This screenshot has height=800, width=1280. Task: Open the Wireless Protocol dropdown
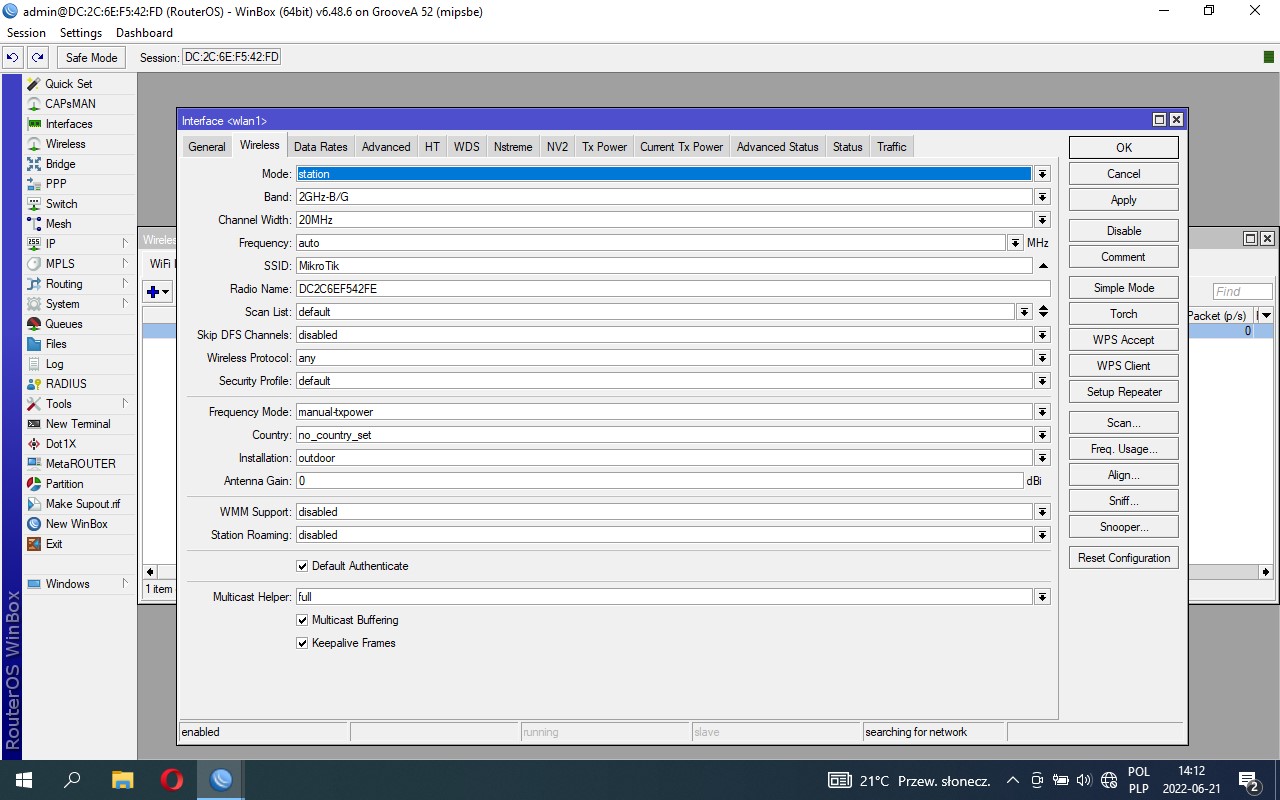point(1042,358)
